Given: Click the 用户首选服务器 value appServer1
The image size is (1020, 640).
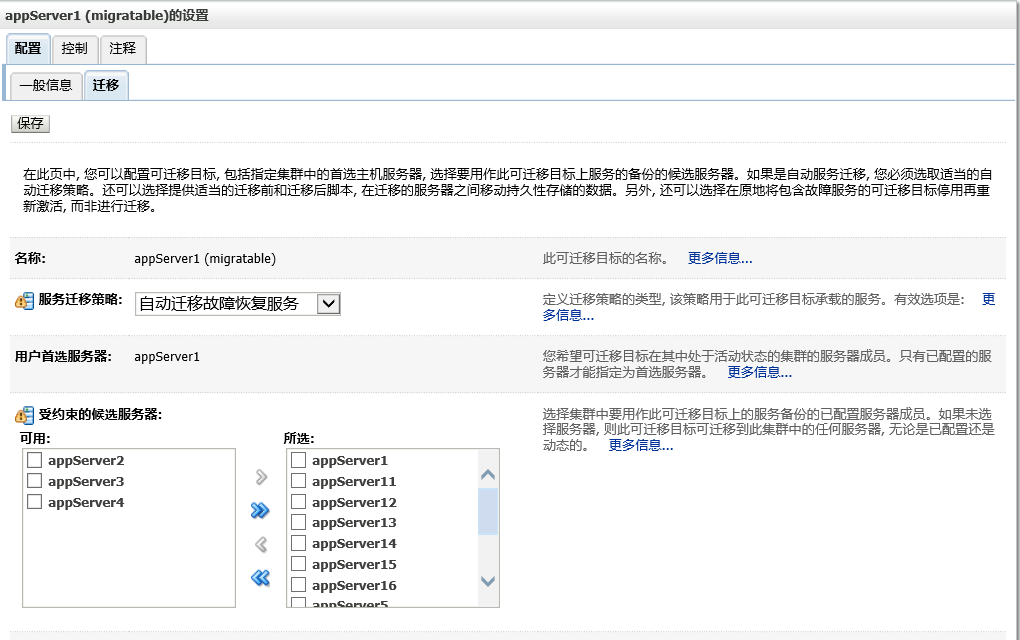Looking at the screenshot, I should click(167, 357).
